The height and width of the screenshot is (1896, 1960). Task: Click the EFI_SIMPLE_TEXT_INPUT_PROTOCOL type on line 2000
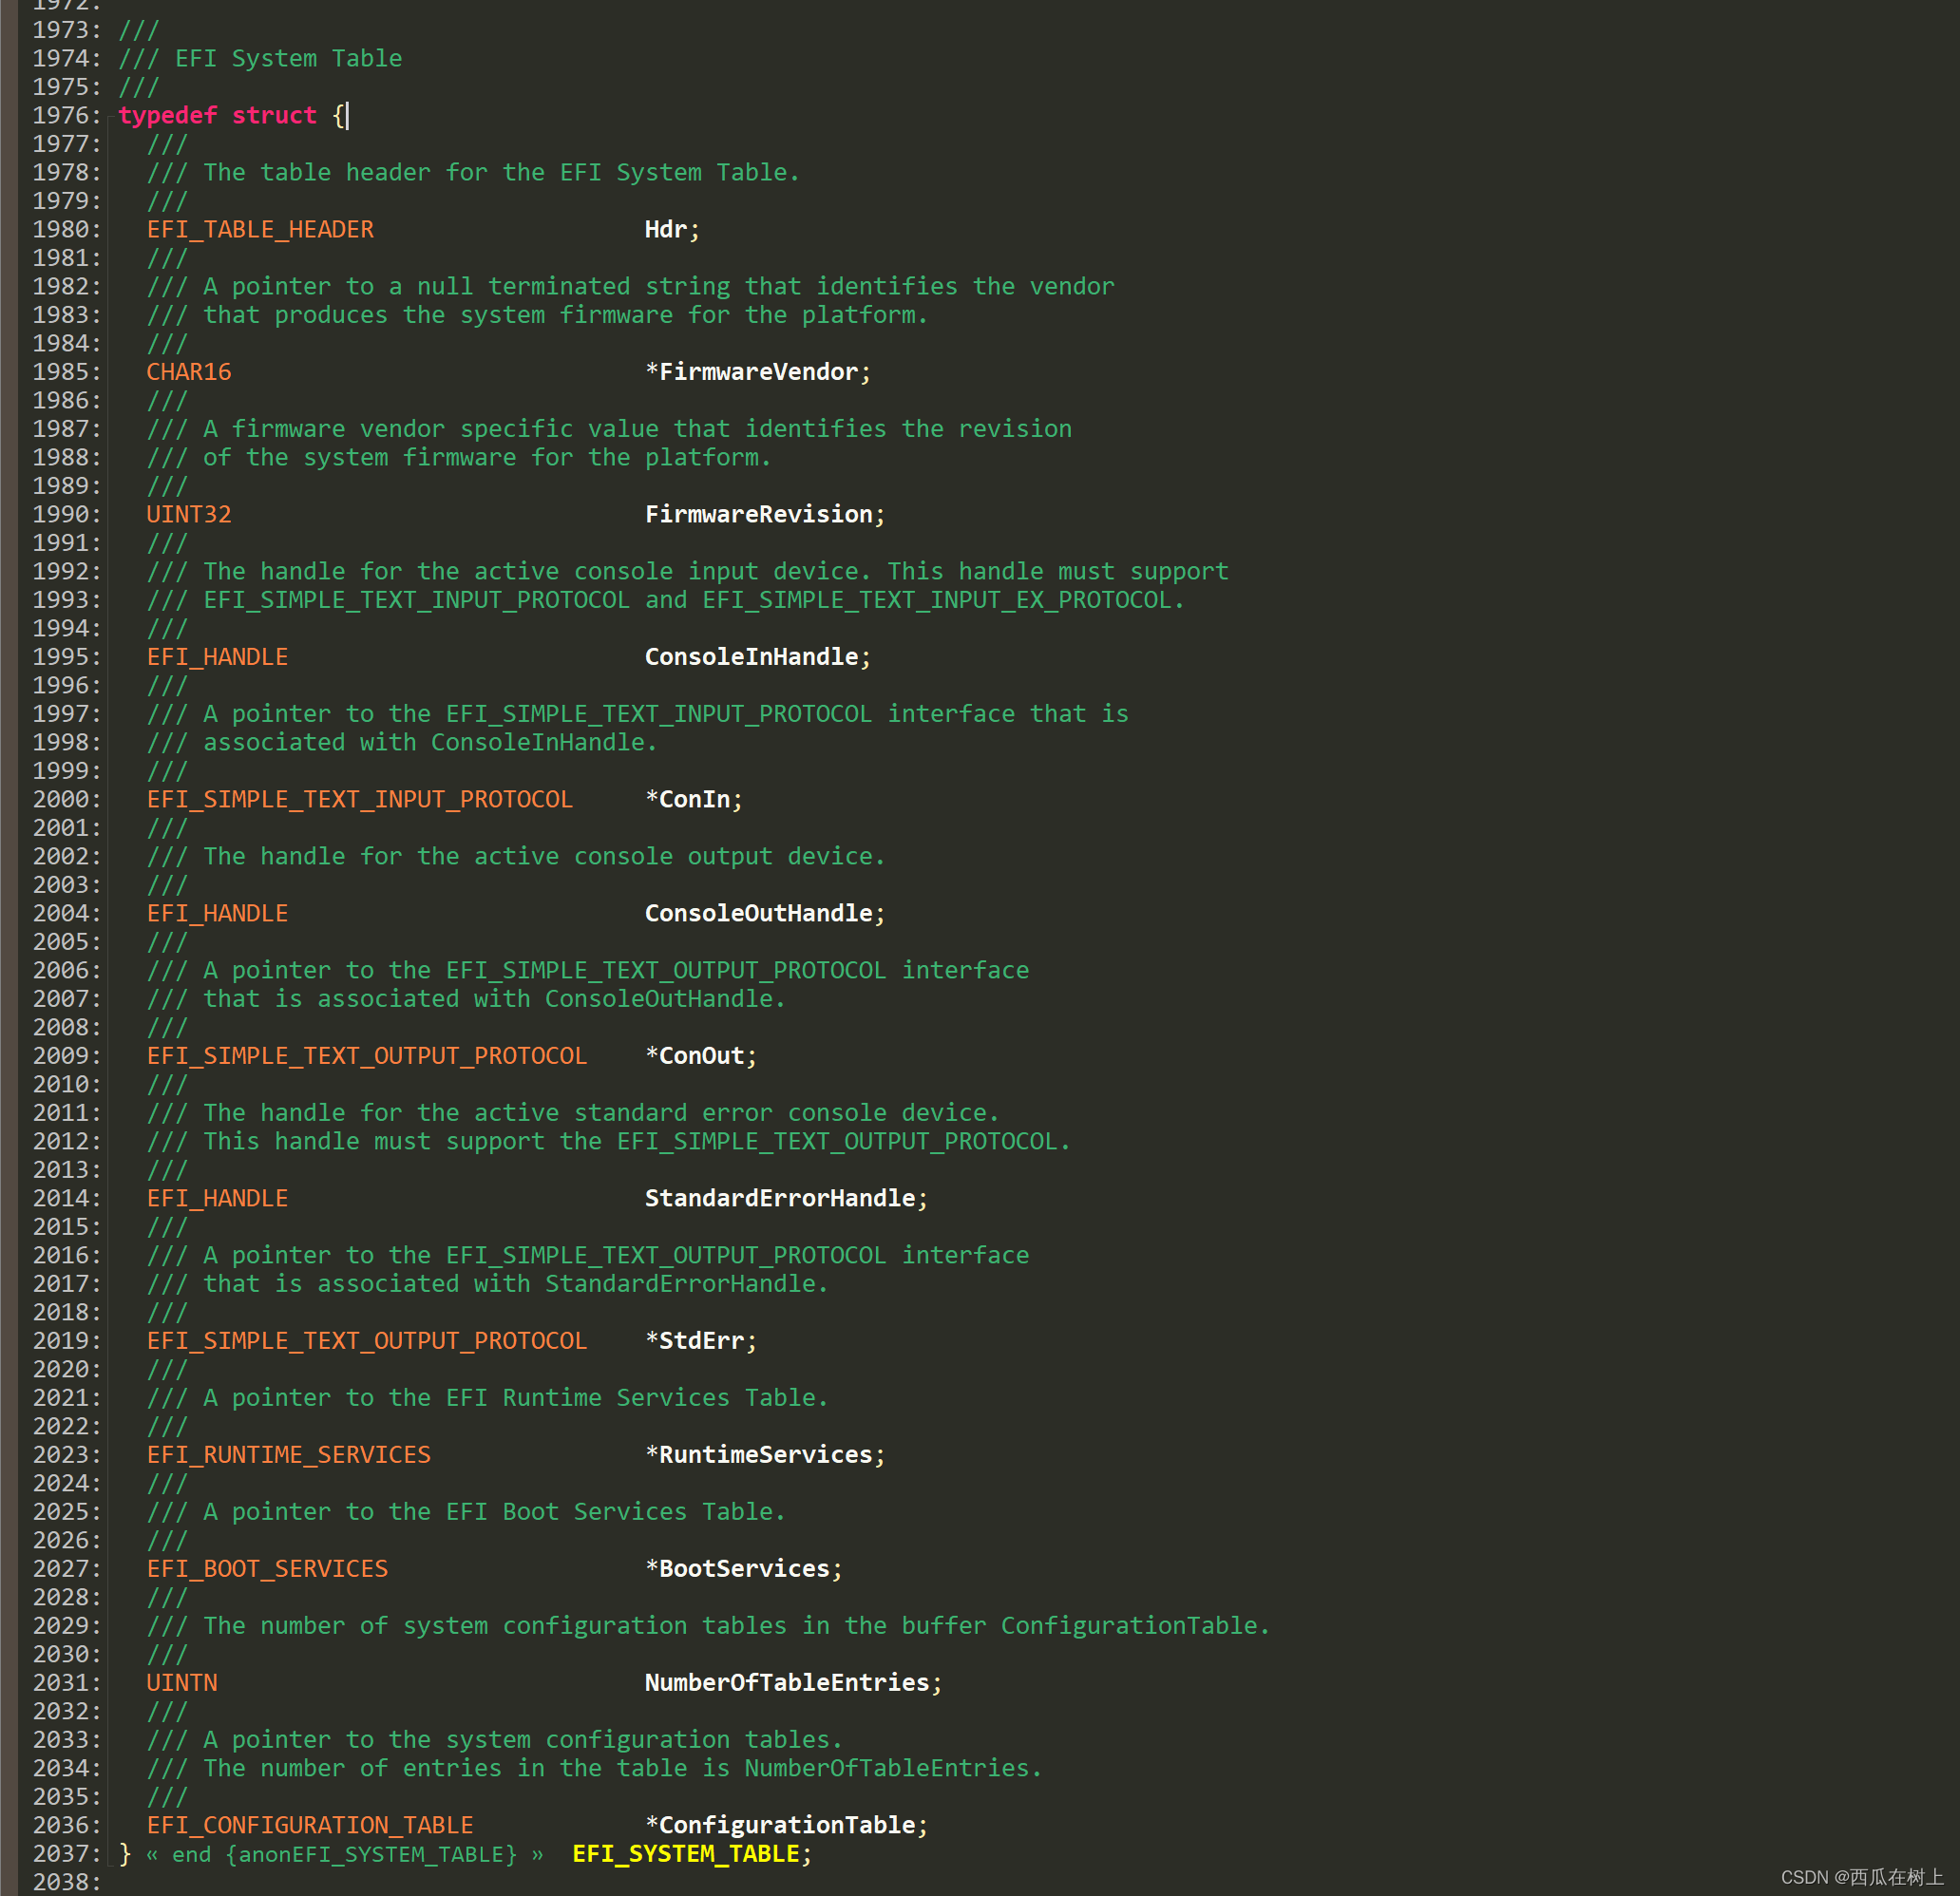360,800
